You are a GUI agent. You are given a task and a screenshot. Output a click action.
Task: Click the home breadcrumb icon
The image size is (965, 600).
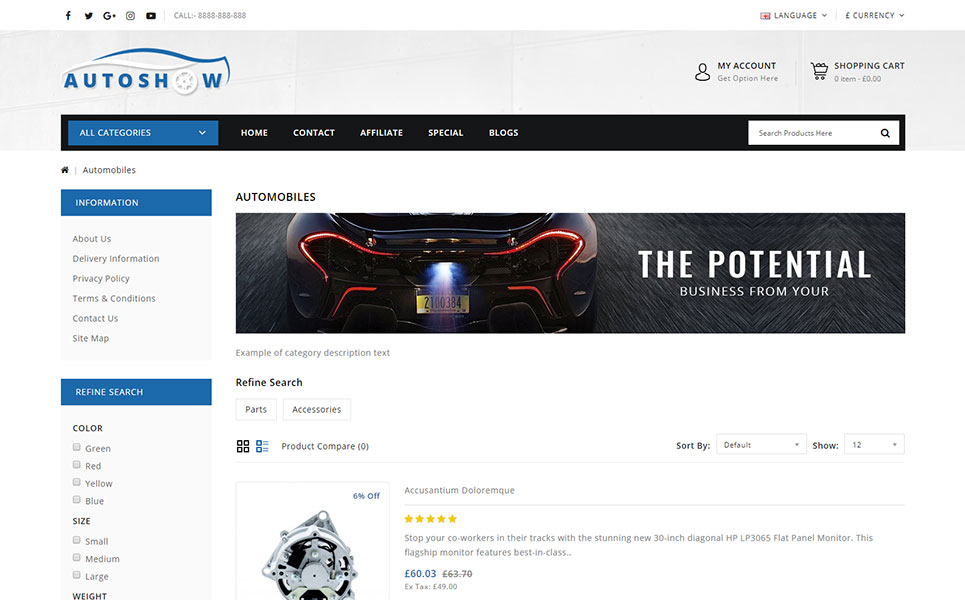[65, 170]
